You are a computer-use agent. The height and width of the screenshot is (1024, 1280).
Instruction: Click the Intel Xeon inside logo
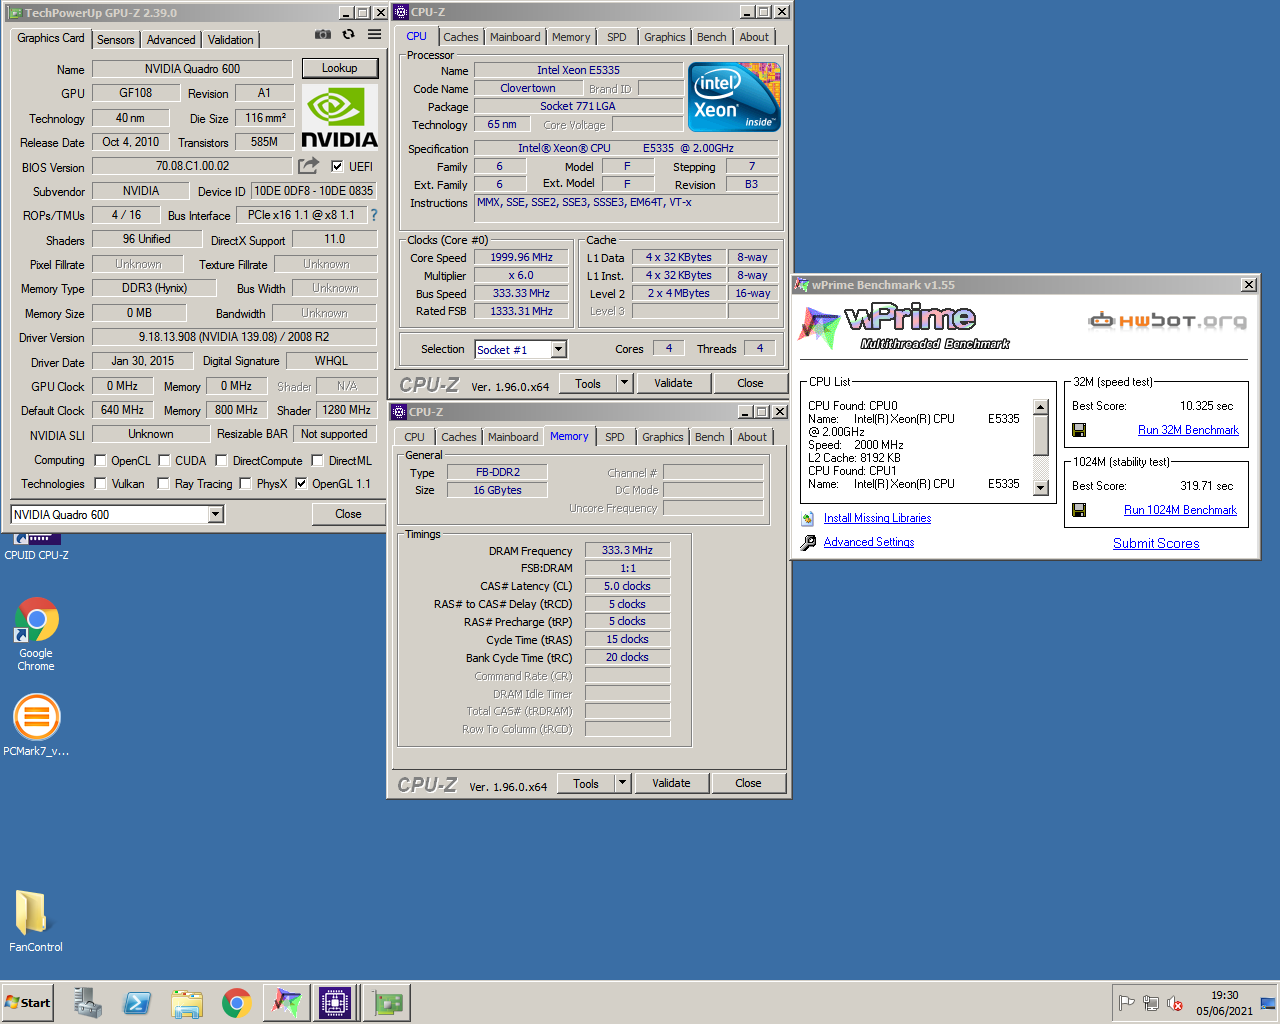(735, 97)
